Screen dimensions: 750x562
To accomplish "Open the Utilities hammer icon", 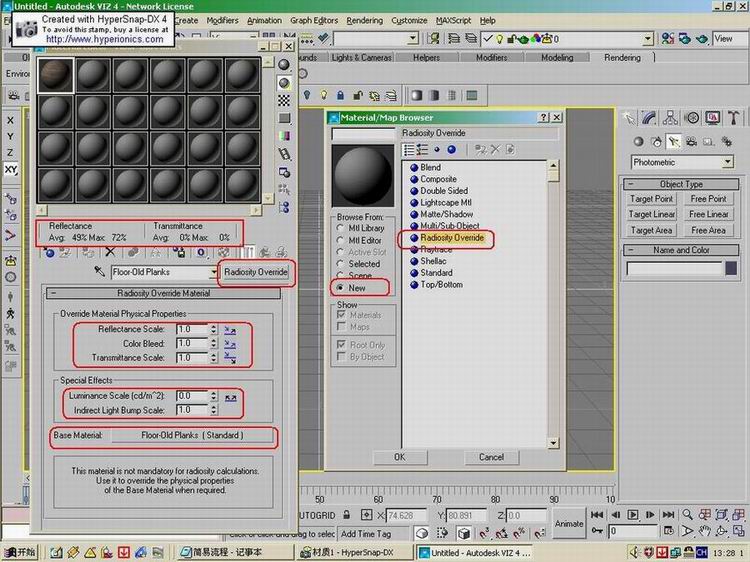I will [x=733, y=118].
